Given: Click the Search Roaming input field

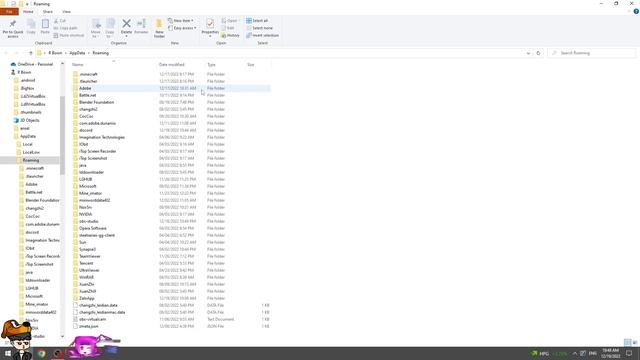Looking at the screenshot, I should (592, 53).
